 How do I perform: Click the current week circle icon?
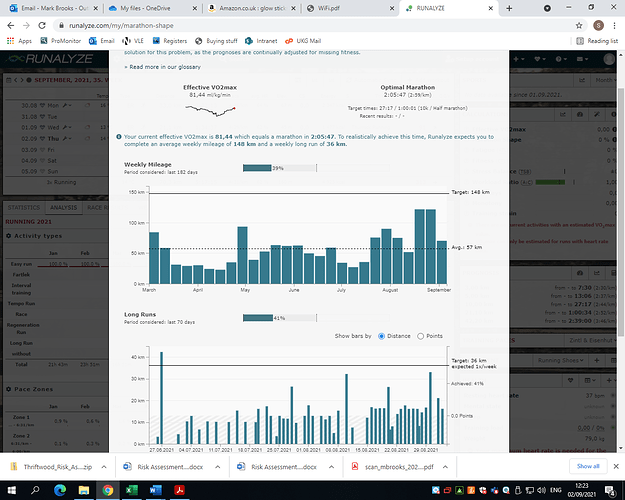click(29, 80)
